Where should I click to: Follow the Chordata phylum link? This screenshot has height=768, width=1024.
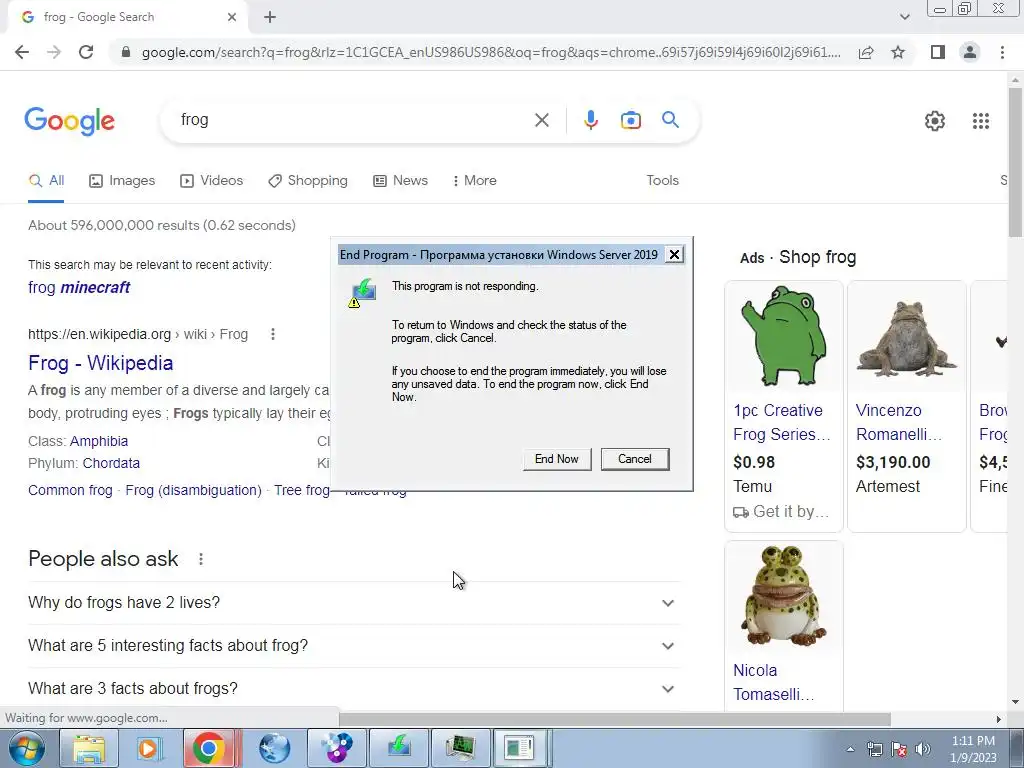tap(111, 464)
